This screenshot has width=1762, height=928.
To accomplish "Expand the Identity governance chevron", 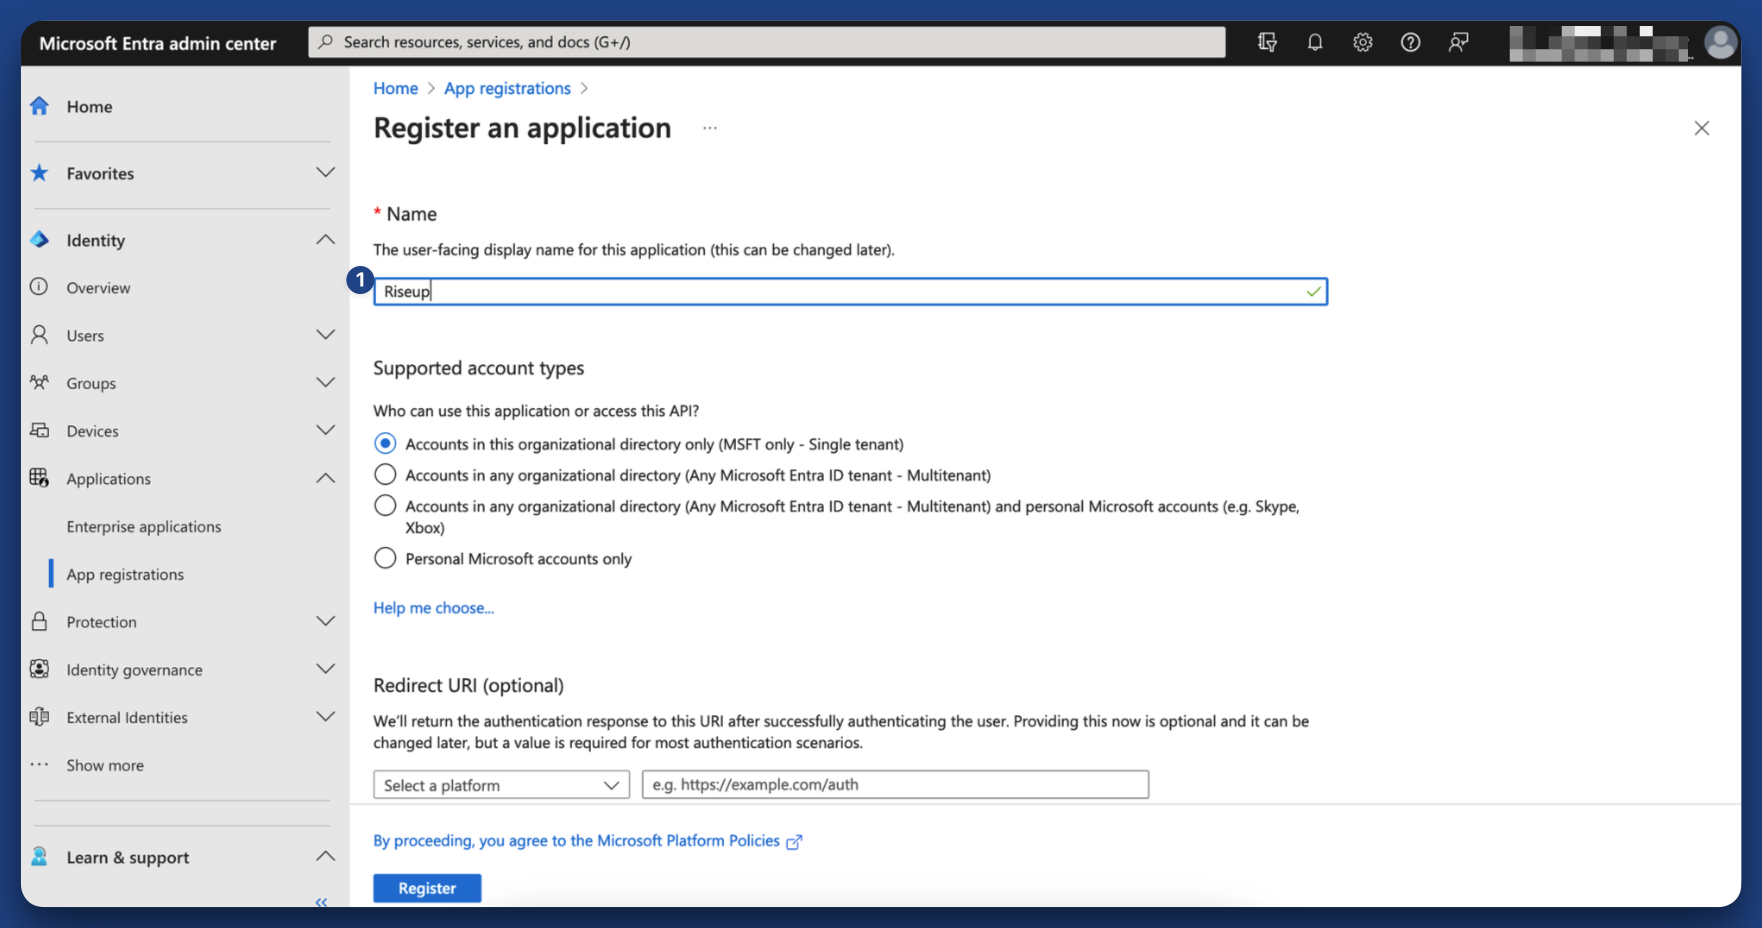I will pyautogui.click(x=325, y=668).
